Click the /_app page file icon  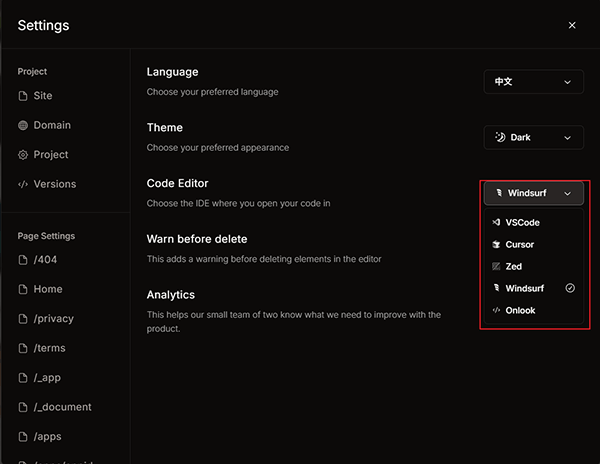[23, 378]
